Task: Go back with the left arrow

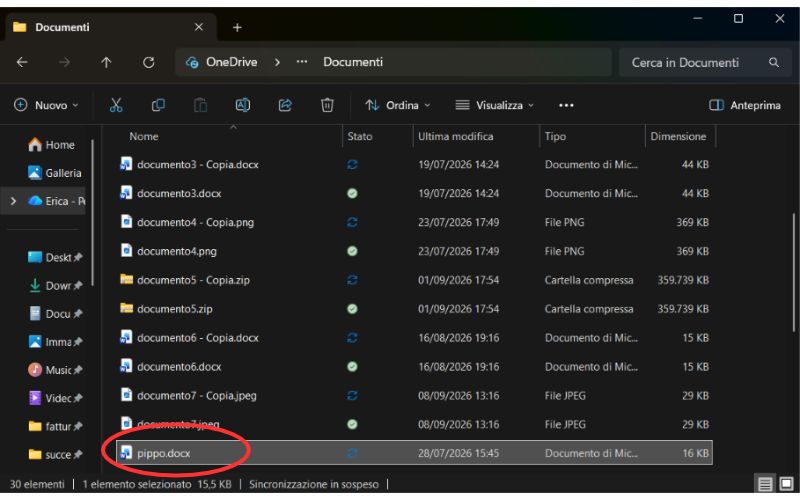Action: point(22,62)
